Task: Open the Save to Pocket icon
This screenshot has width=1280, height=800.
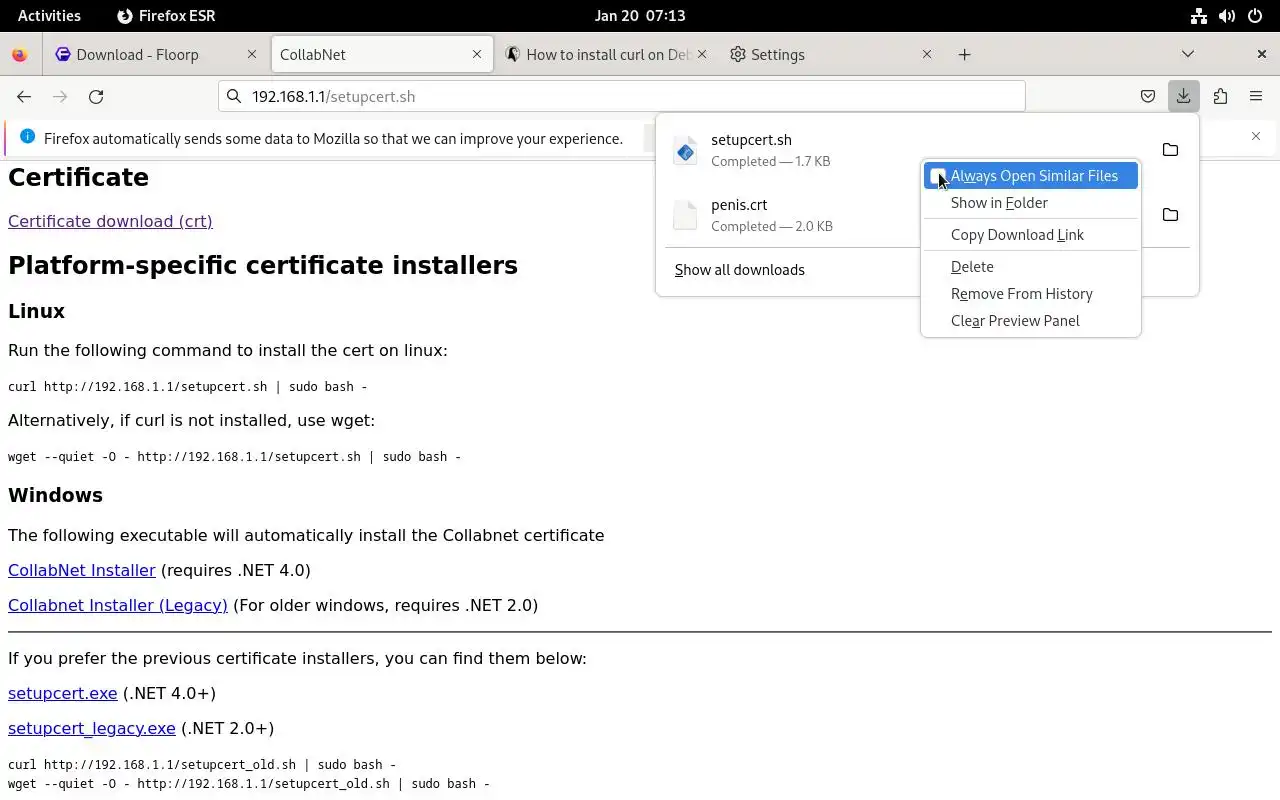Action: point(1148,96)
